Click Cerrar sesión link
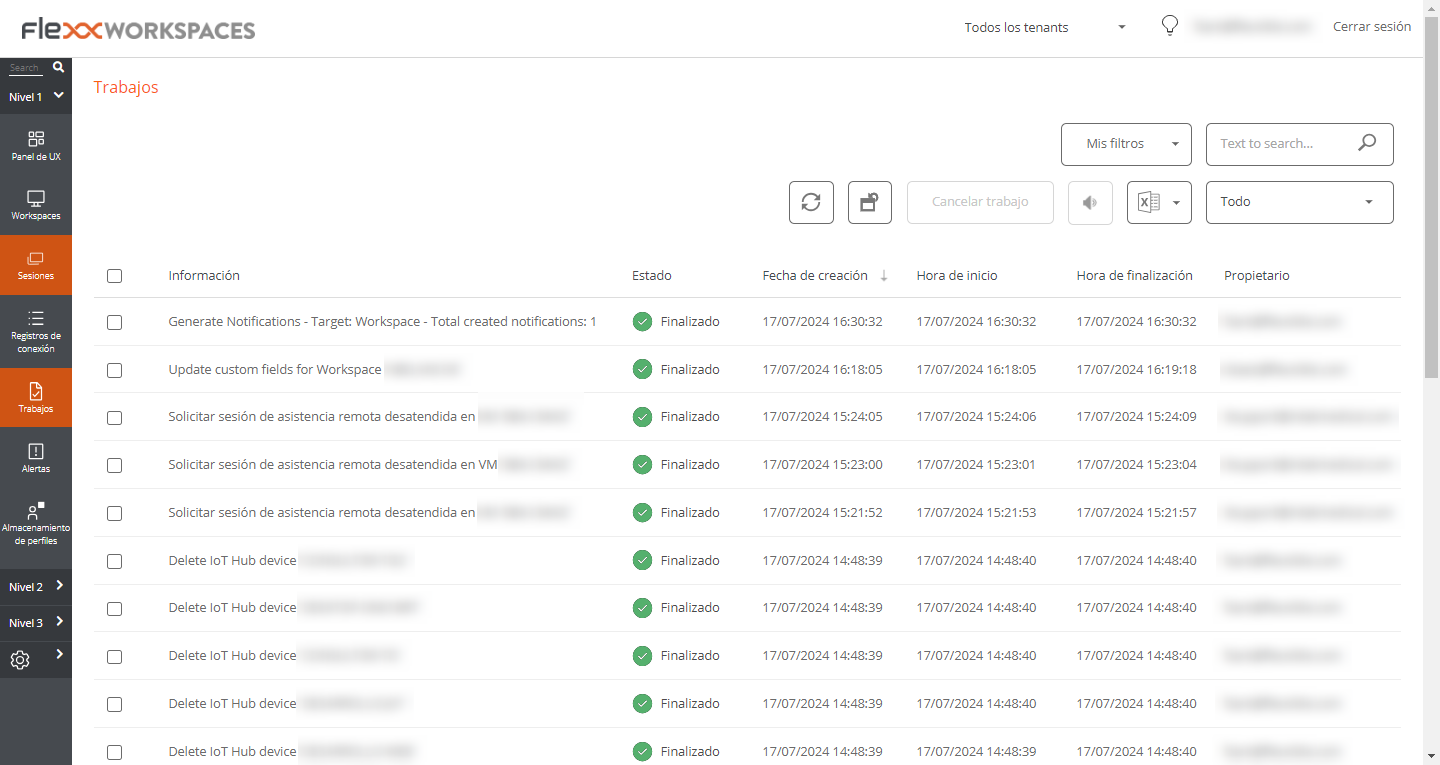This screenshot has width=1440, height=765. [1372, 27]
